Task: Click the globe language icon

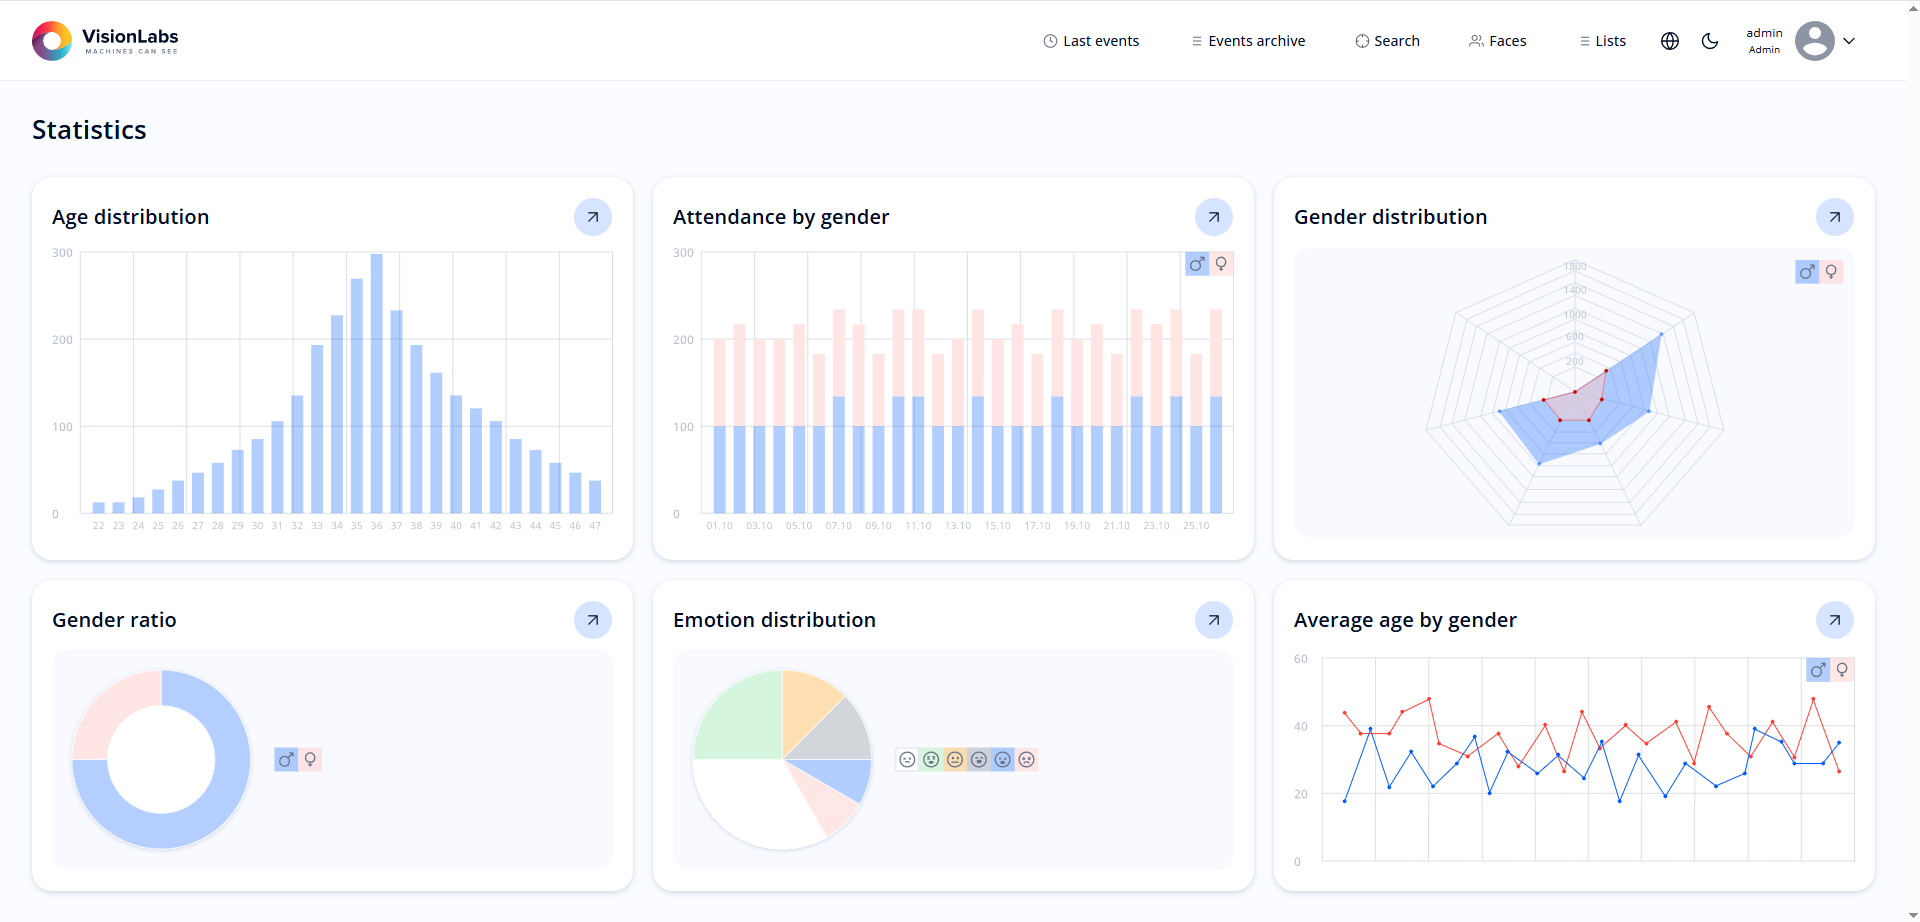Action: tap(1669, 41)
